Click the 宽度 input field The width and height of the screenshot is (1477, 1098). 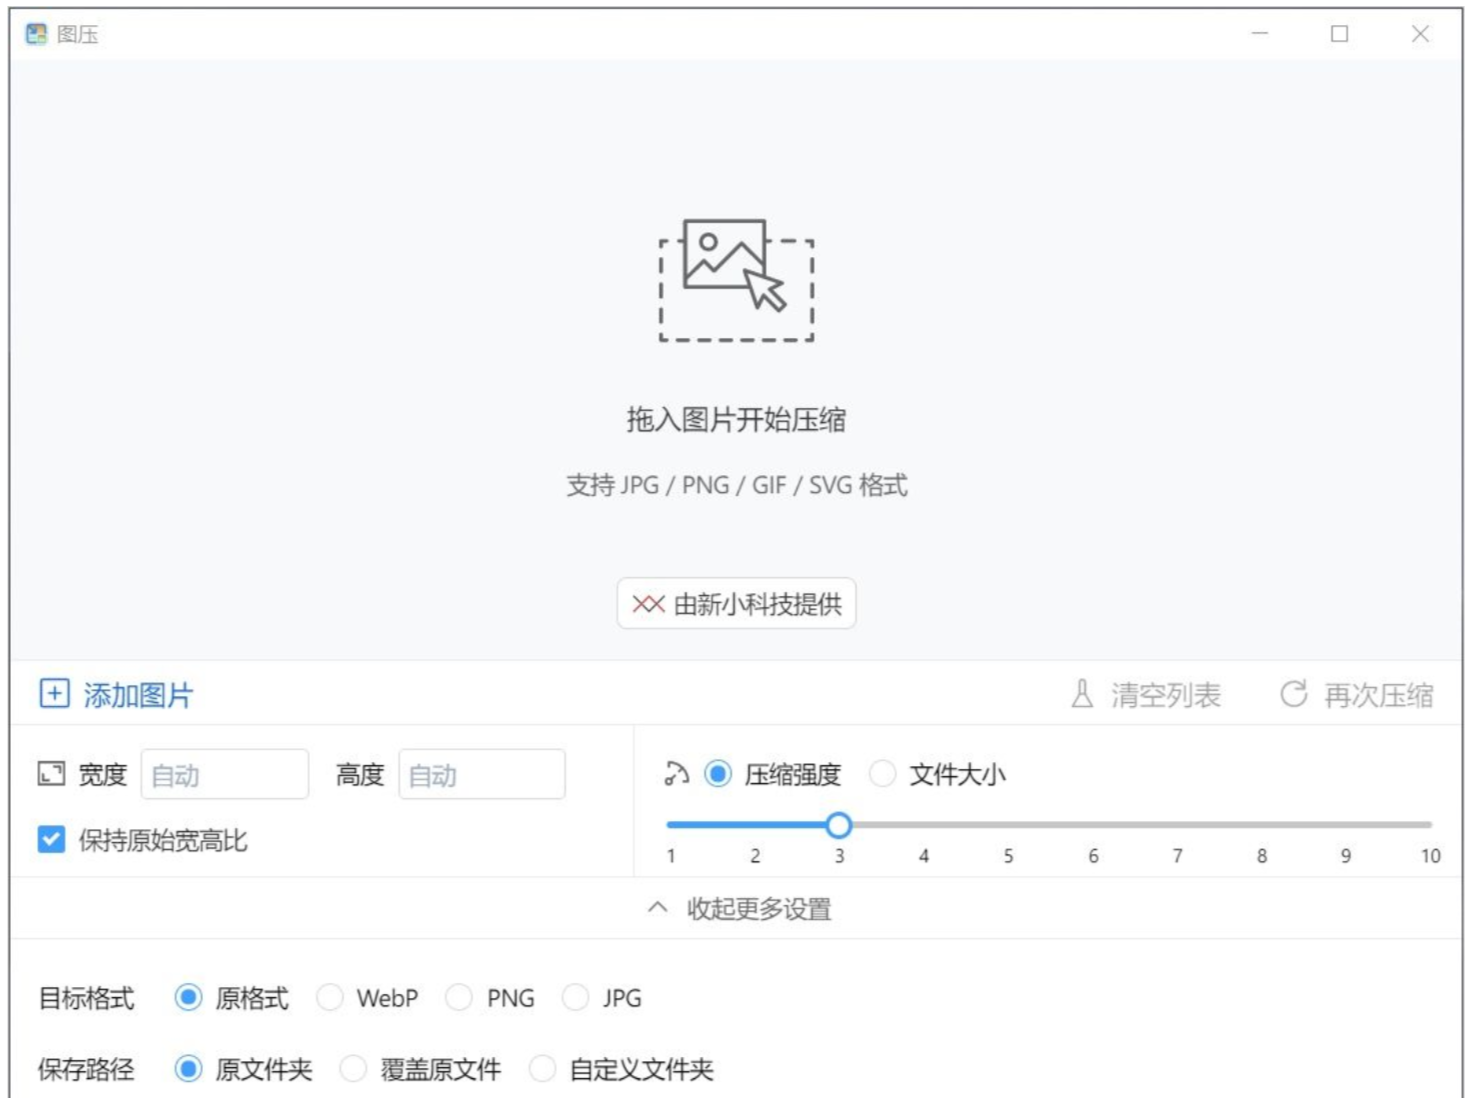coord(225,775)
